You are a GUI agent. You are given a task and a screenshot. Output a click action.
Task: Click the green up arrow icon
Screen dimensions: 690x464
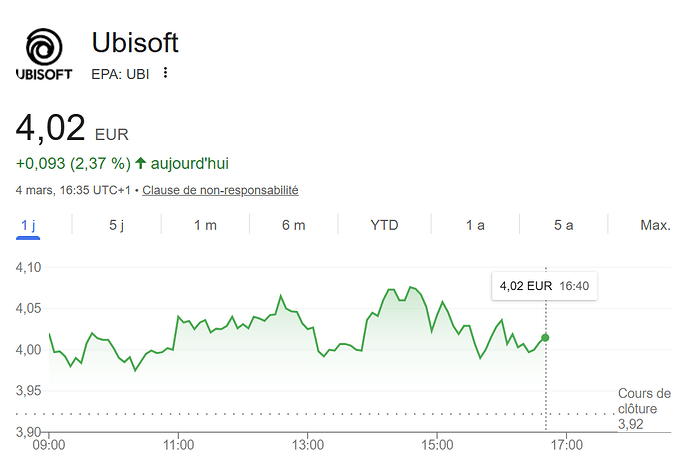tap(140, 163)
